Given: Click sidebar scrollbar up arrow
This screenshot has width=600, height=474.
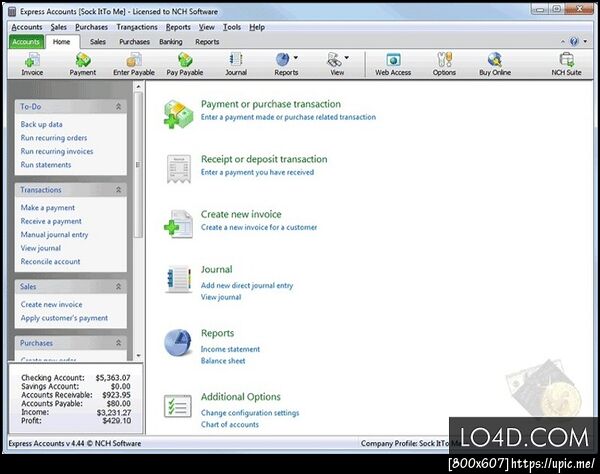Looking at the screenshot, I should pyautogui.click(x=139, y=87).
